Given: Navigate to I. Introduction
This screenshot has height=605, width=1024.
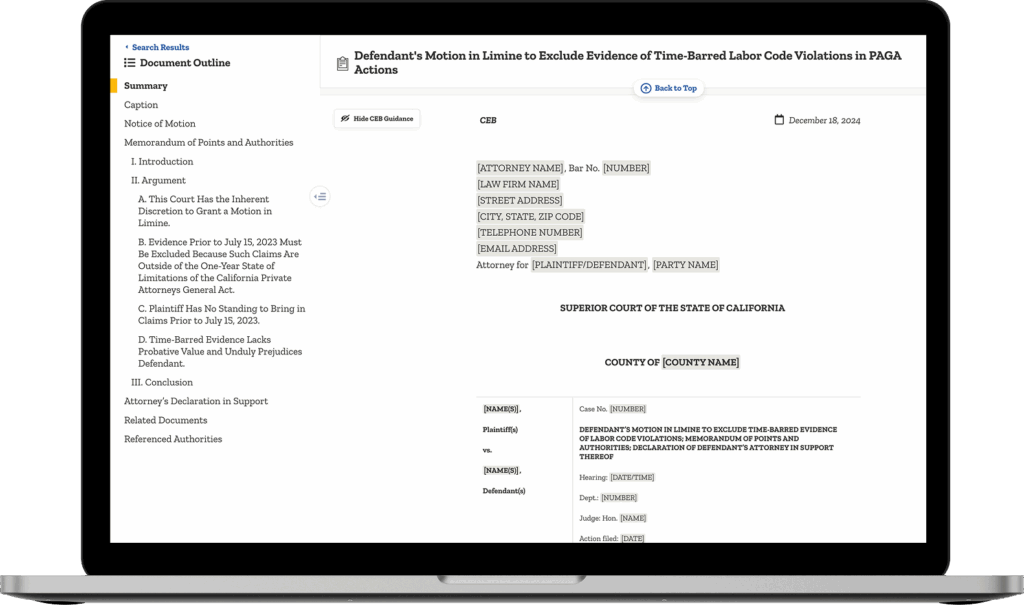Looking at the screenshot, I should (x=162, y=162).
